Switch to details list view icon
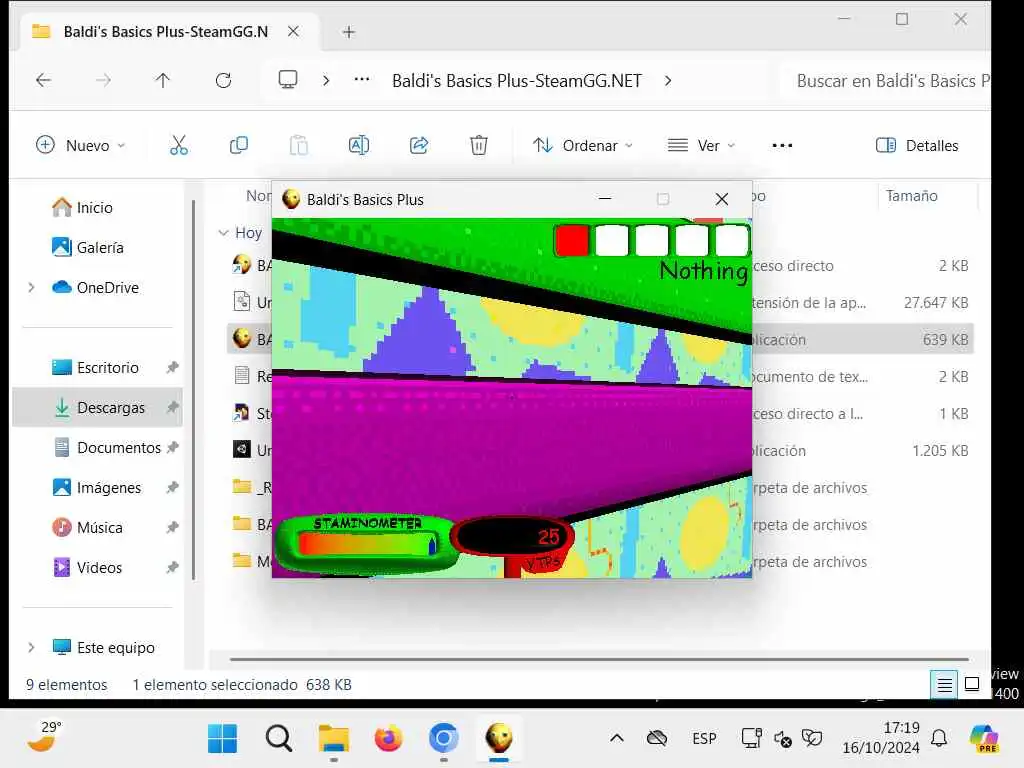 [944, 684]
